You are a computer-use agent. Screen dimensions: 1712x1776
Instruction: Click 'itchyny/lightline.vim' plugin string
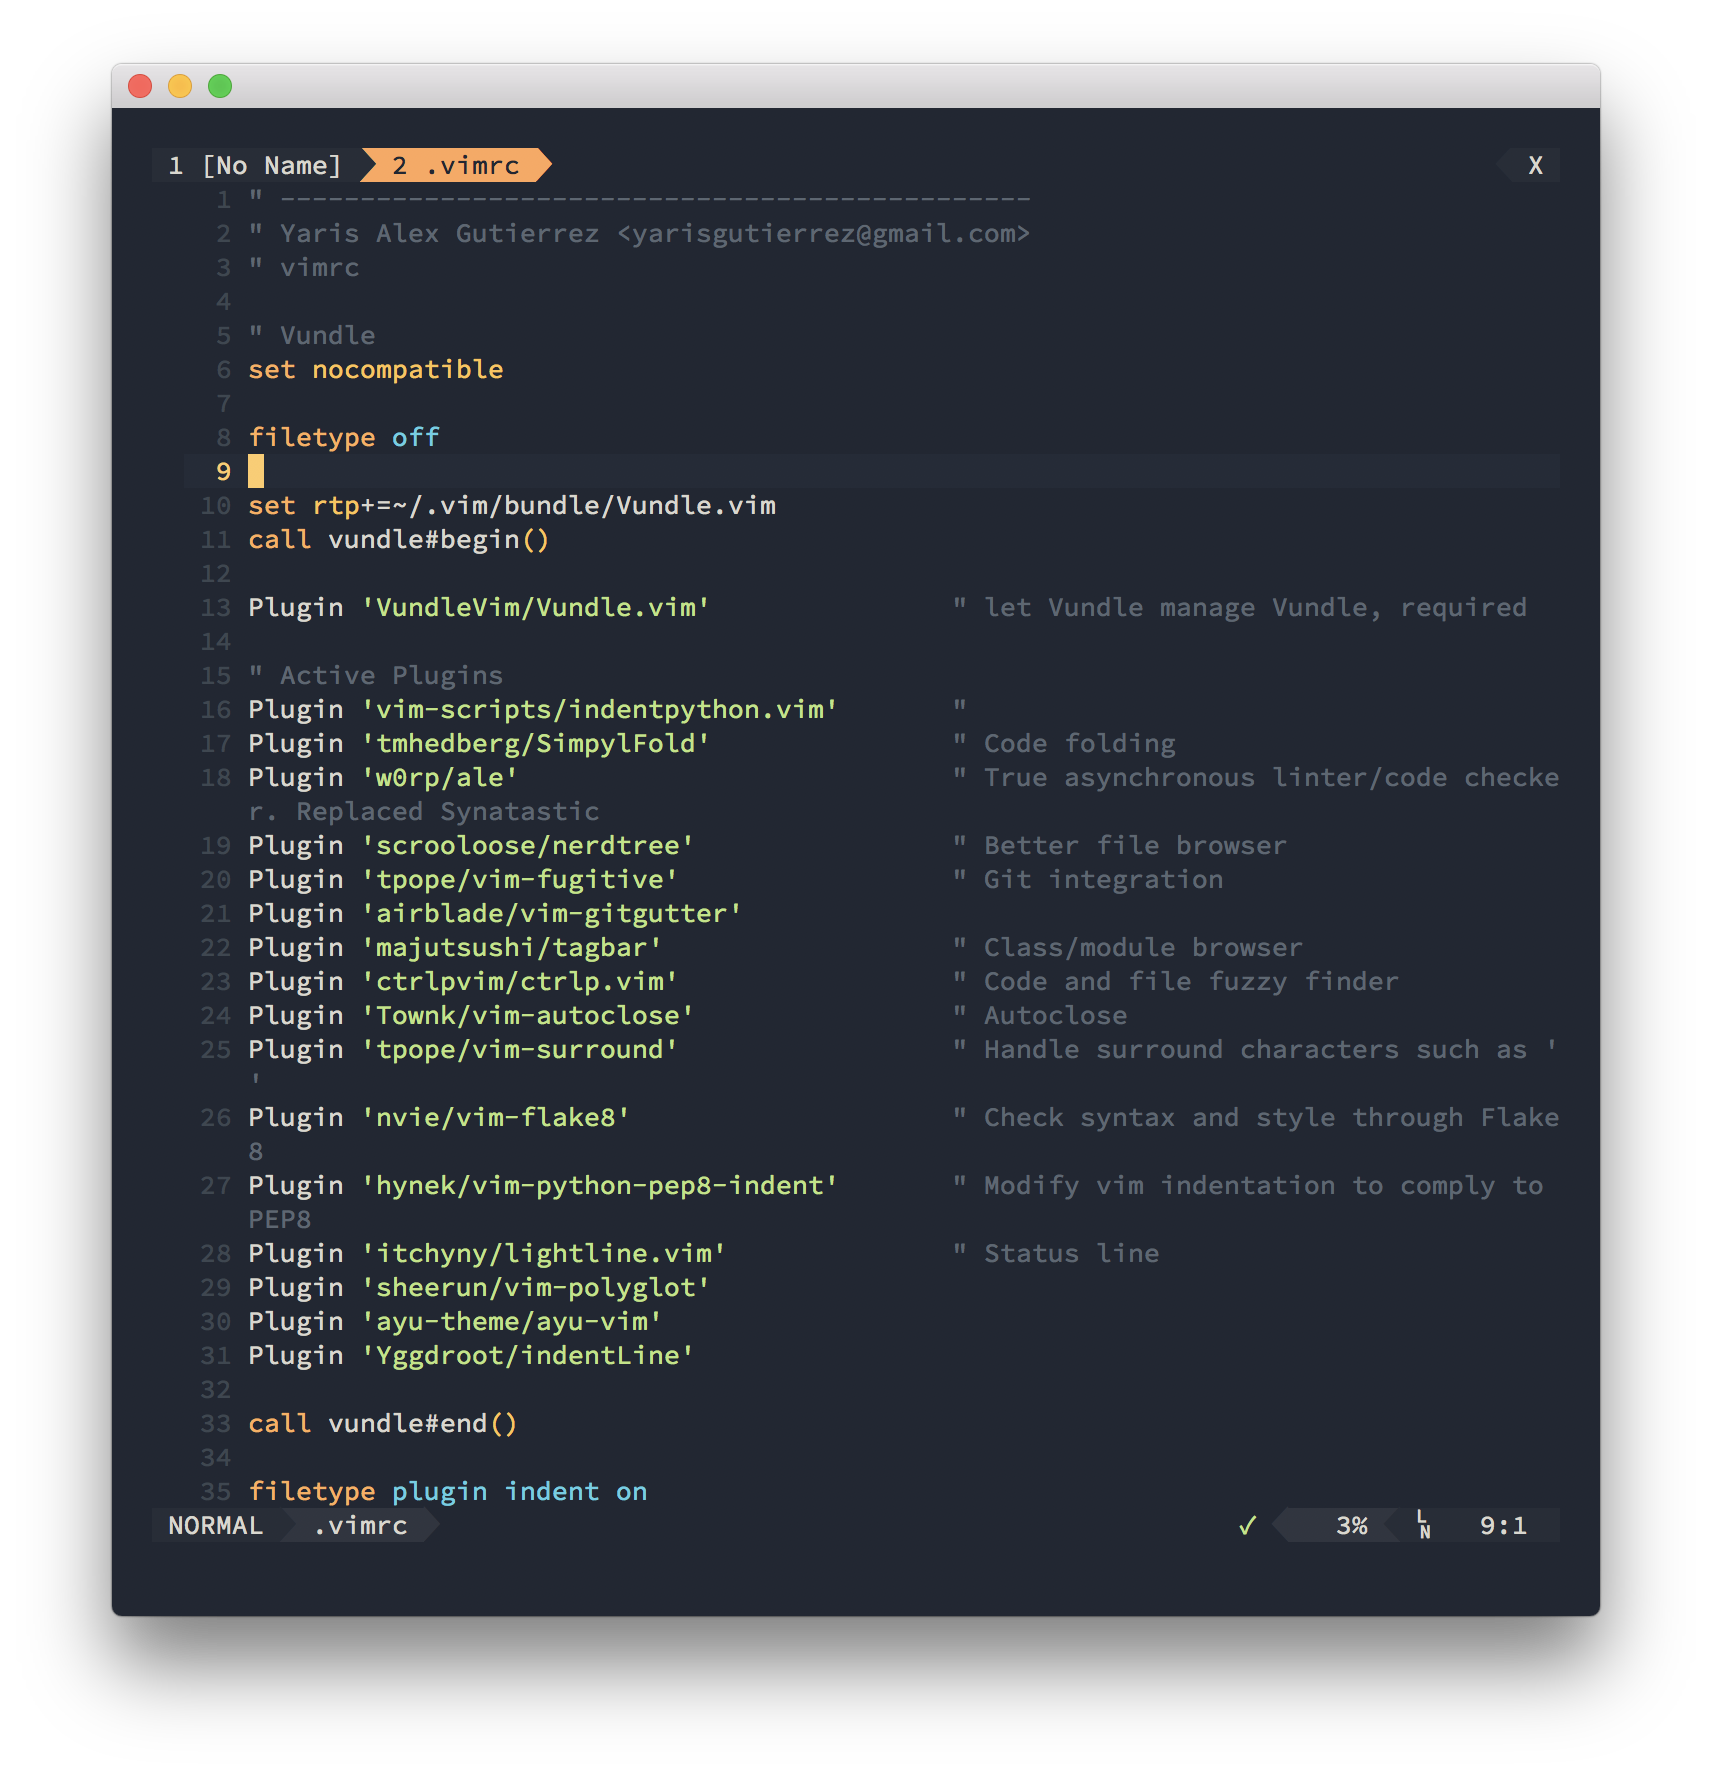[x=544, y=1253]
